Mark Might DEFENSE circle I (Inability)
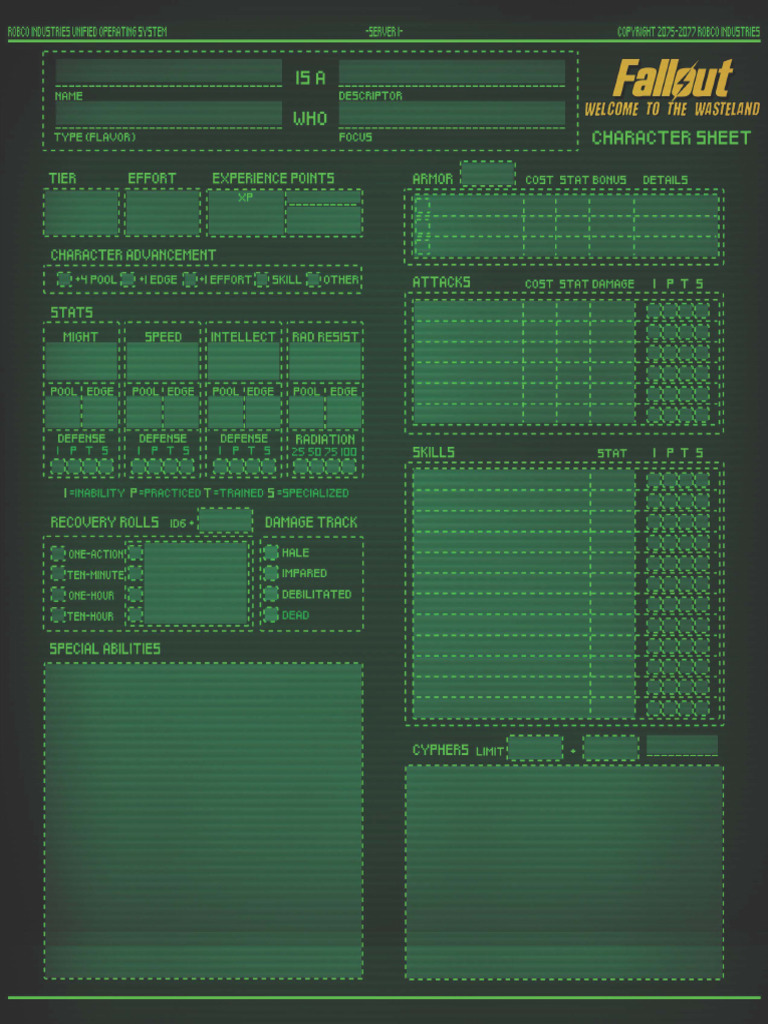Screen dimensions: 768x1024 [58, 466]
